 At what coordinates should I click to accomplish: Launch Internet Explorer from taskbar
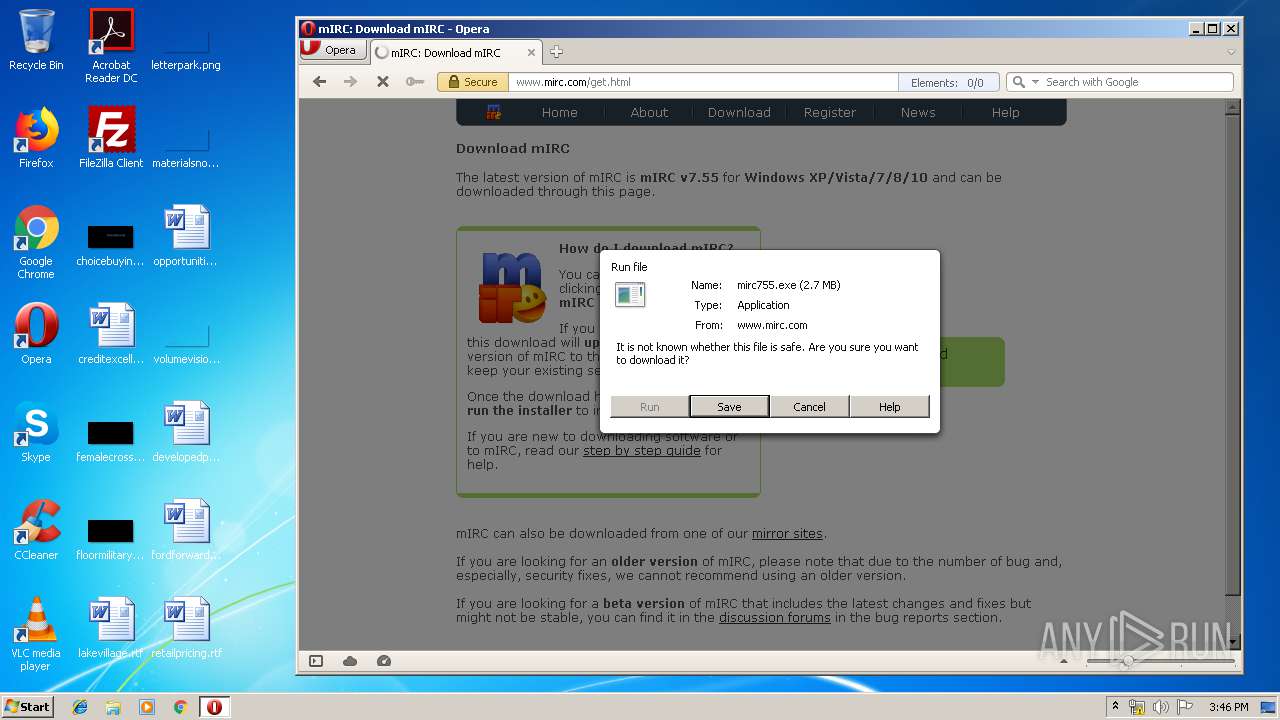80,707
